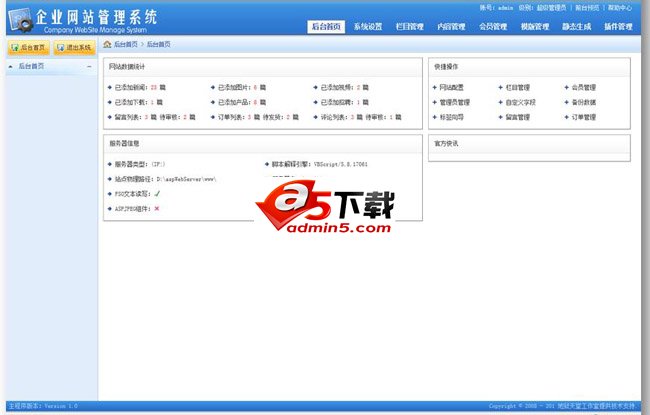Click the last 后台首页 breadcrumb entry
The width and height of the screenshot is (650, 415).
coord(158,44)
